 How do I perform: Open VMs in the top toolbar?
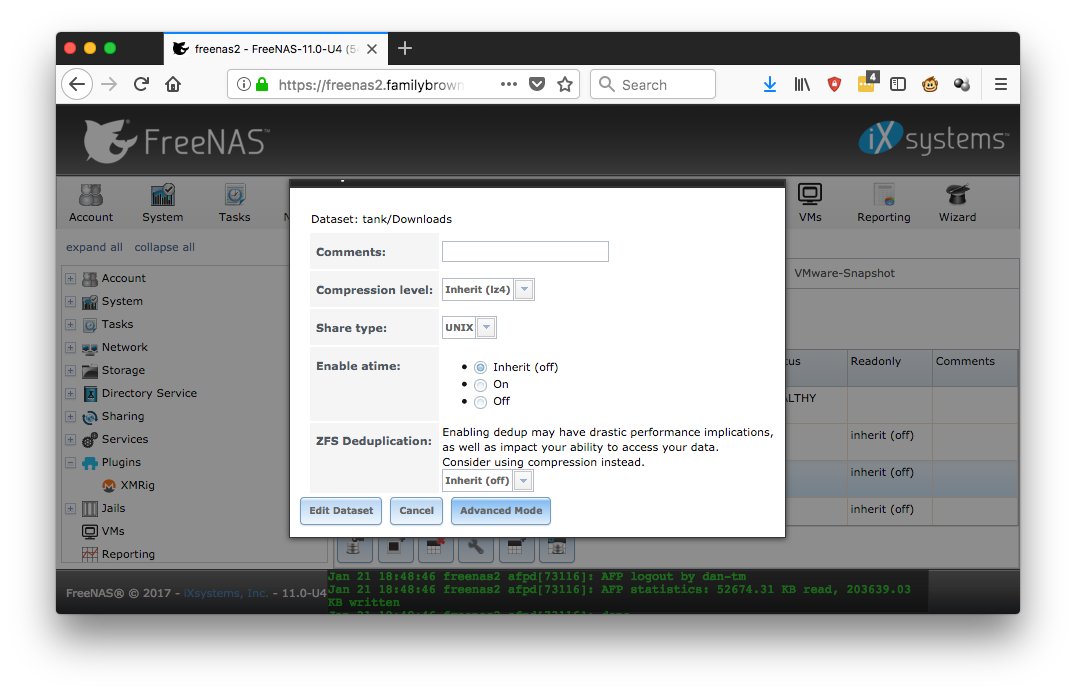pyautogui.click(x=810, y=203)
